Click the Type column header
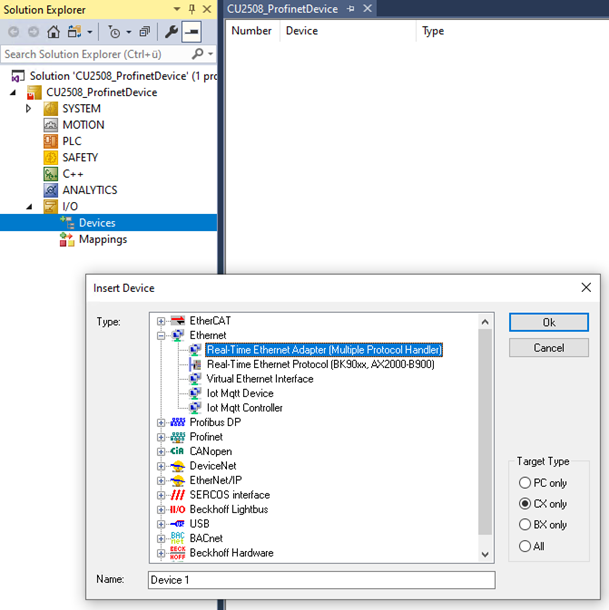The height and width of the screenshot is (610, 609). (x=433, y=31)
